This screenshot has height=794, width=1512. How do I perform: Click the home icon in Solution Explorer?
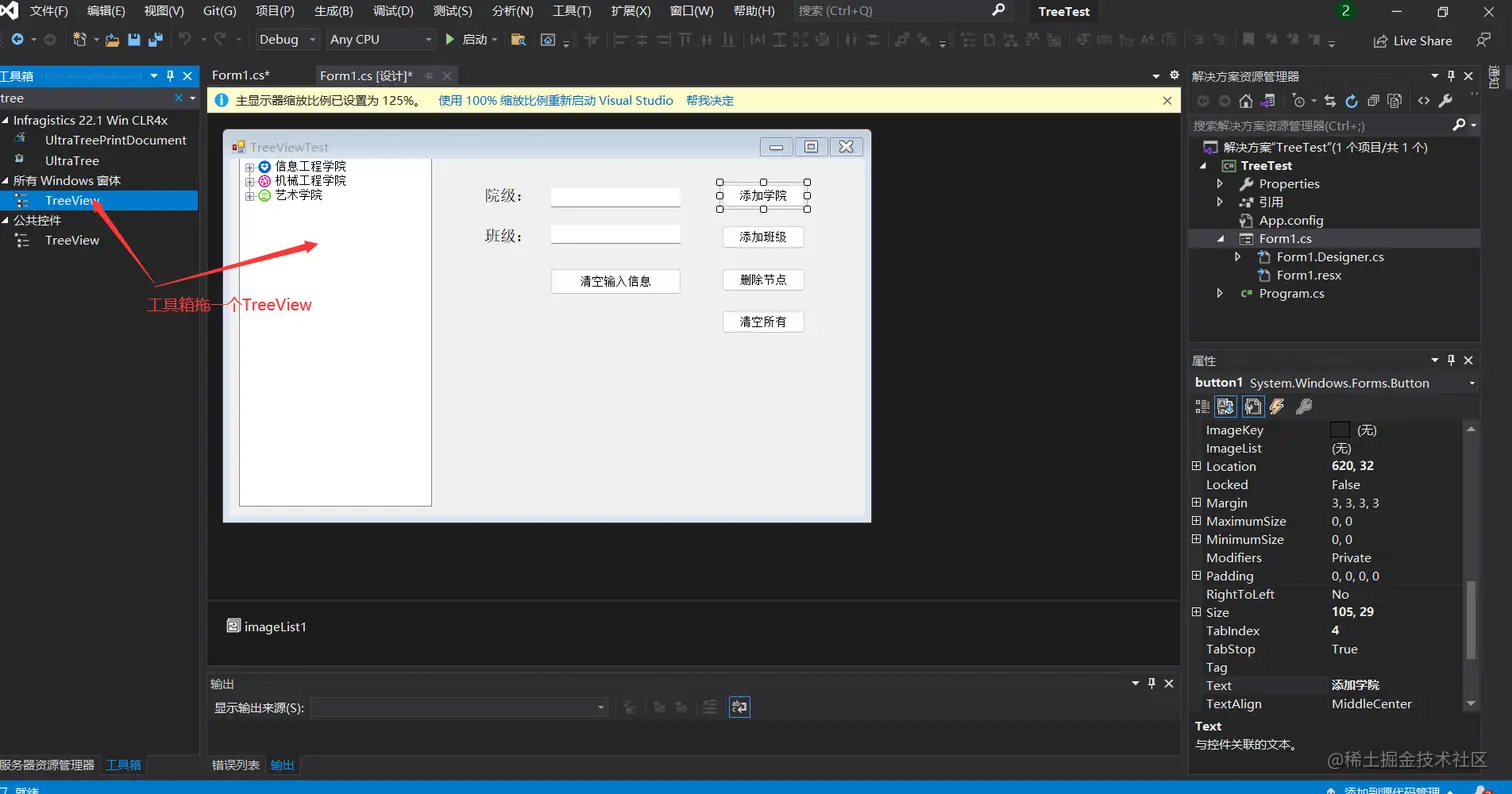[x=1246, y=101]
